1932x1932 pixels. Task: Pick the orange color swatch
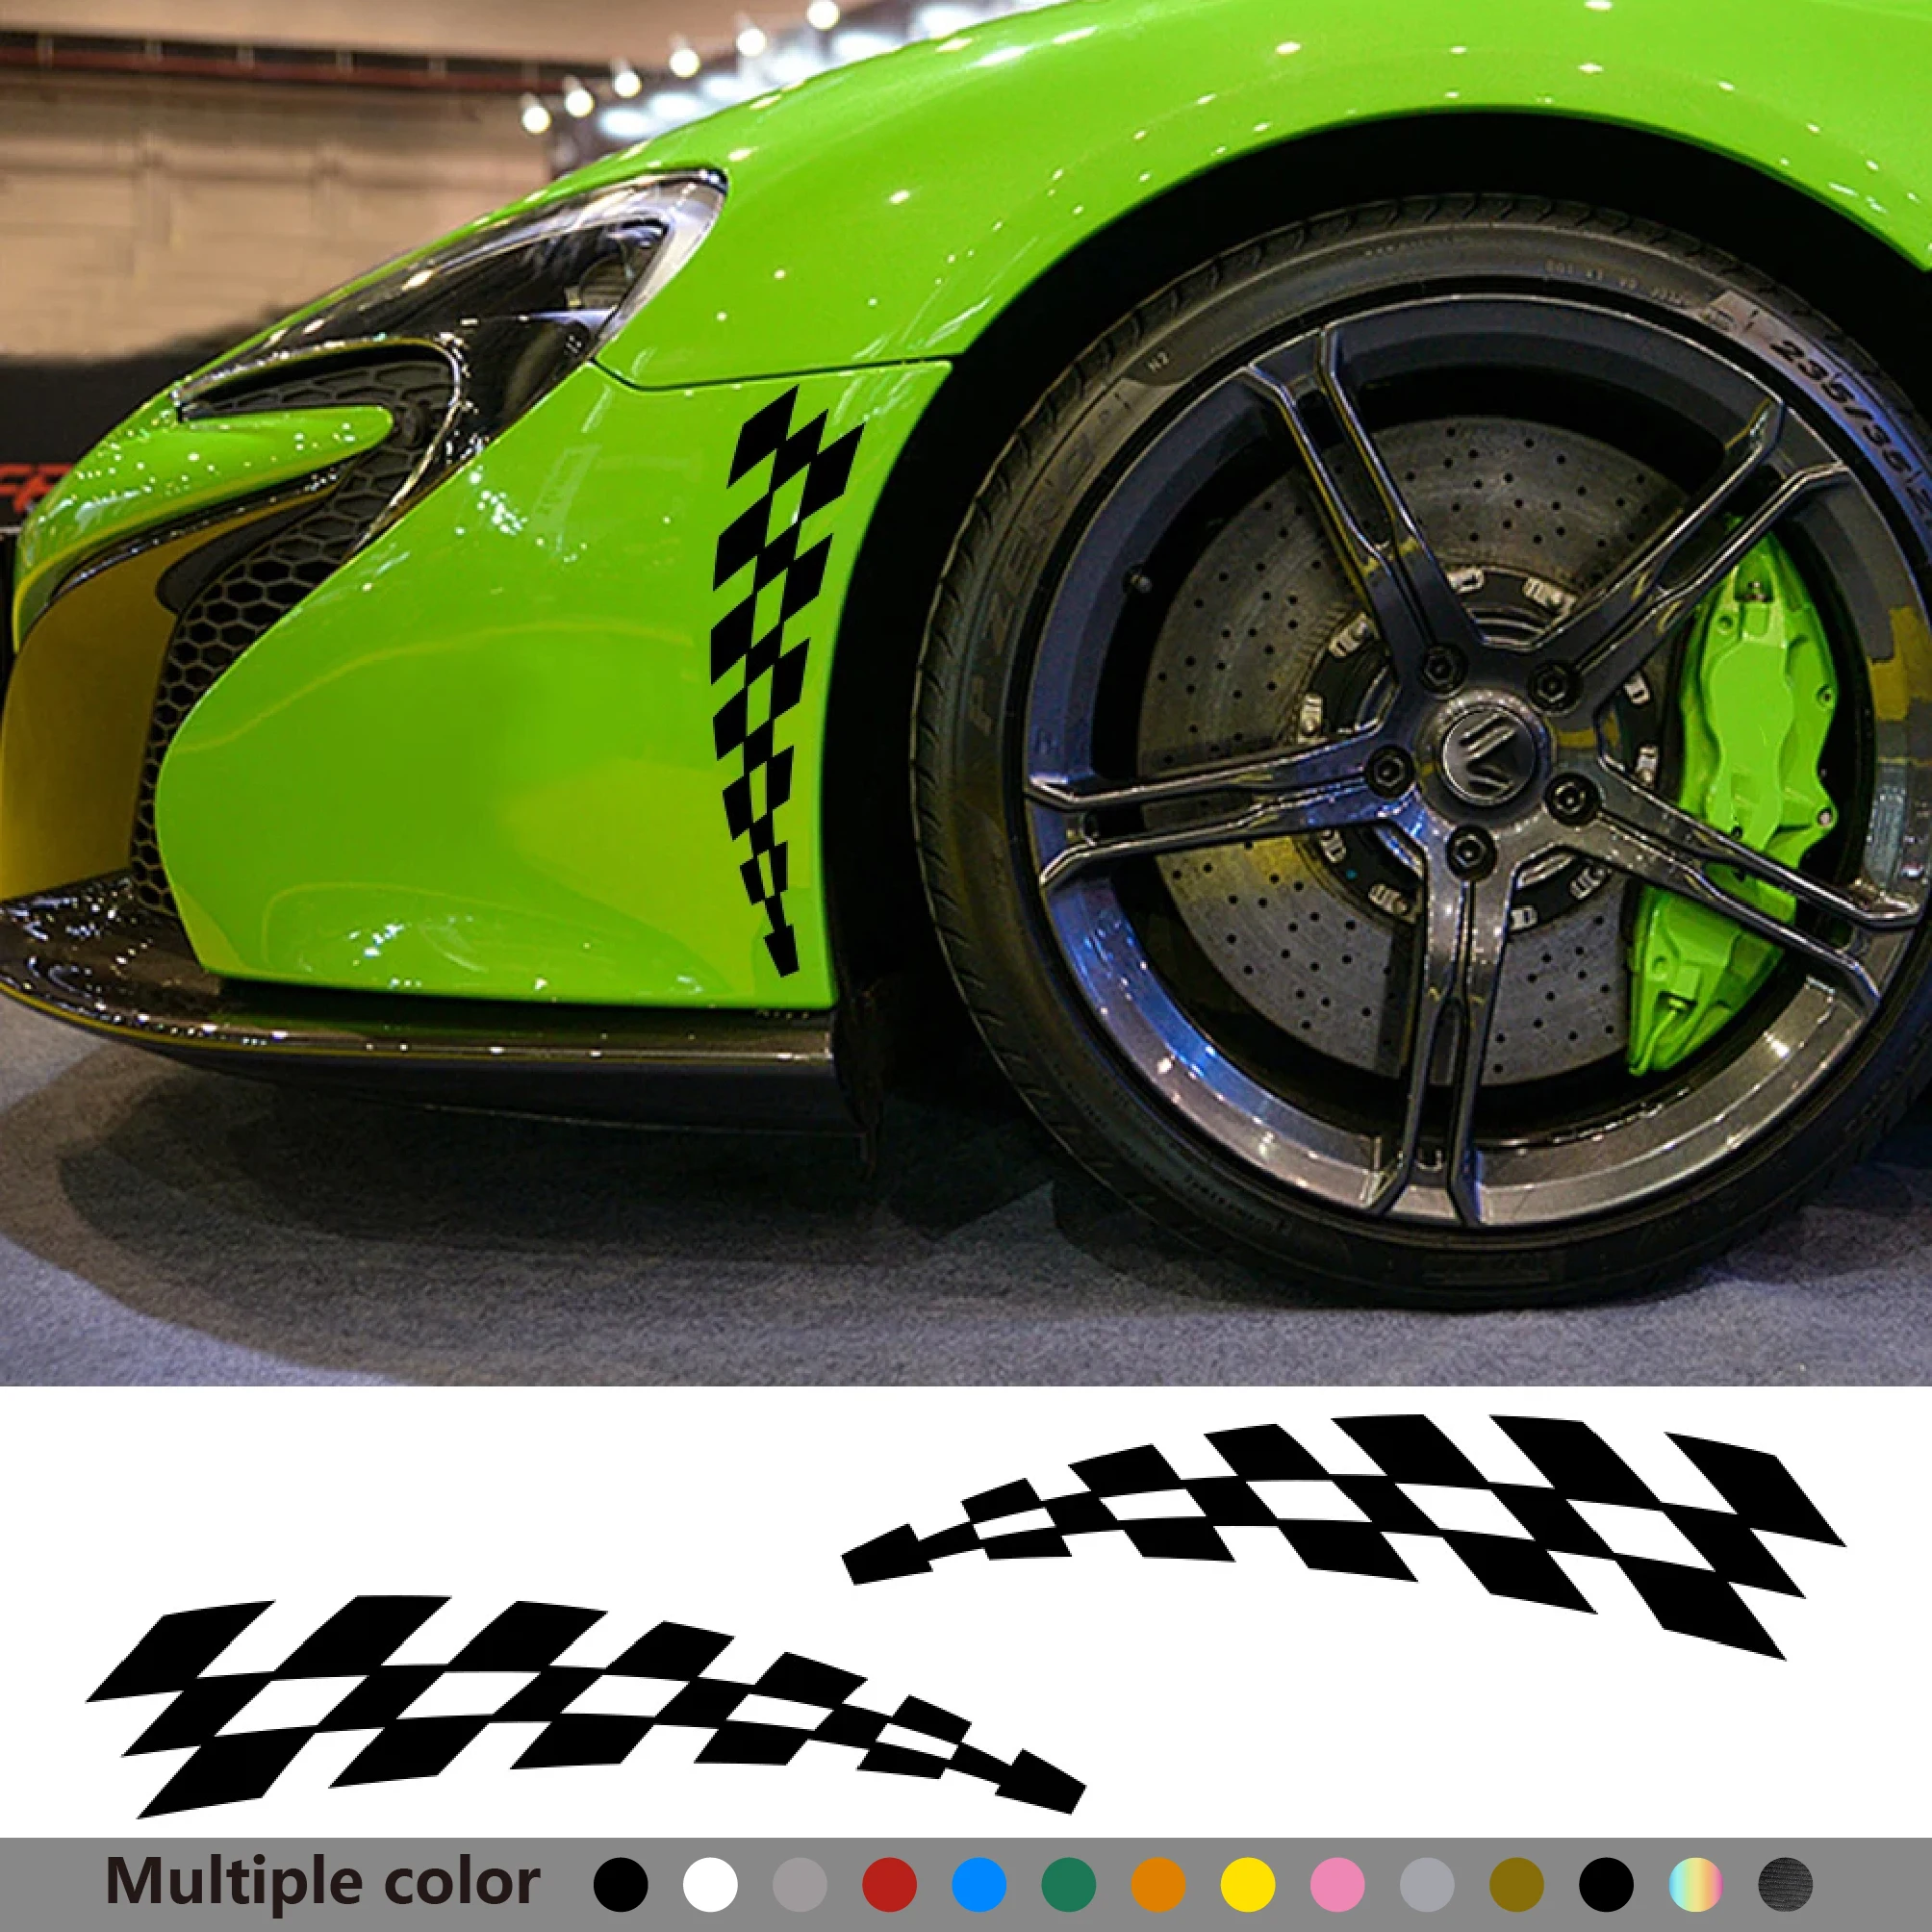[1158, 1885]
